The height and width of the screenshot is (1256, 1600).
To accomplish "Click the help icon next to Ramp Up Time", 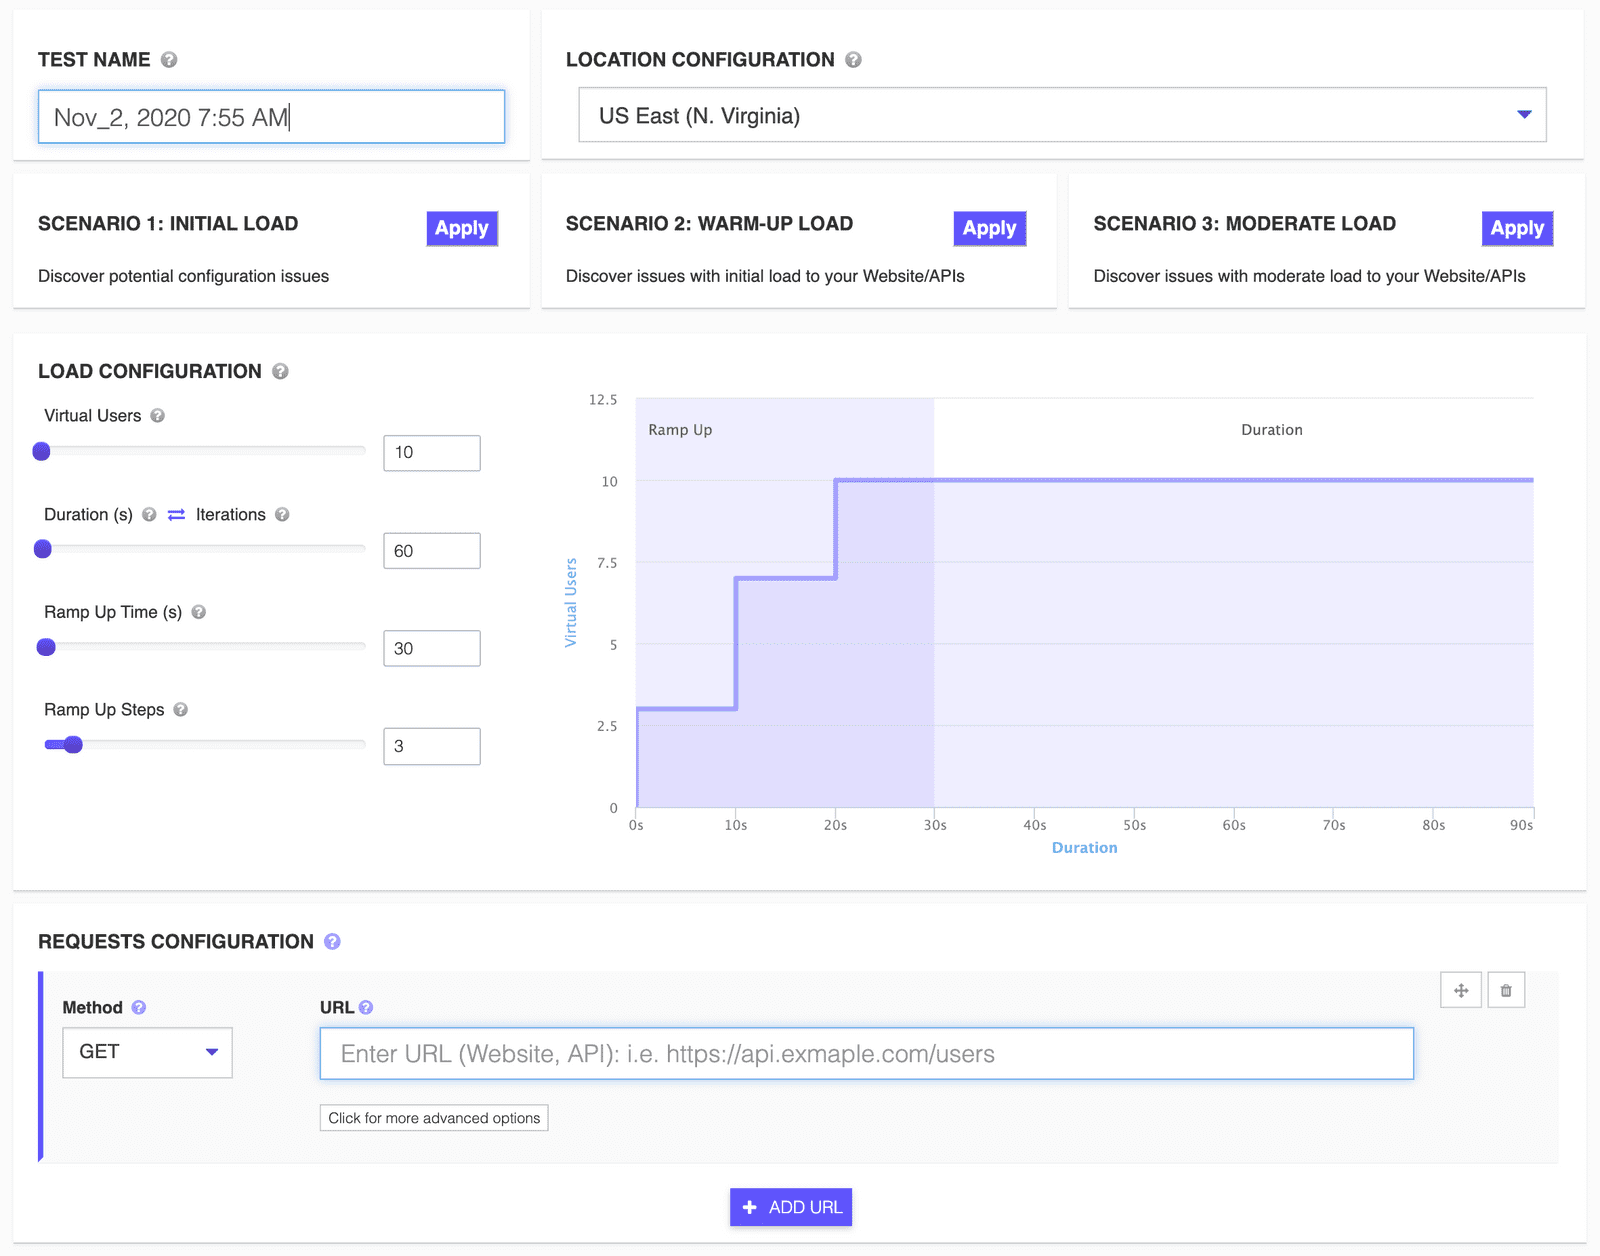I will pyautogui.click(x=198, y=612).
